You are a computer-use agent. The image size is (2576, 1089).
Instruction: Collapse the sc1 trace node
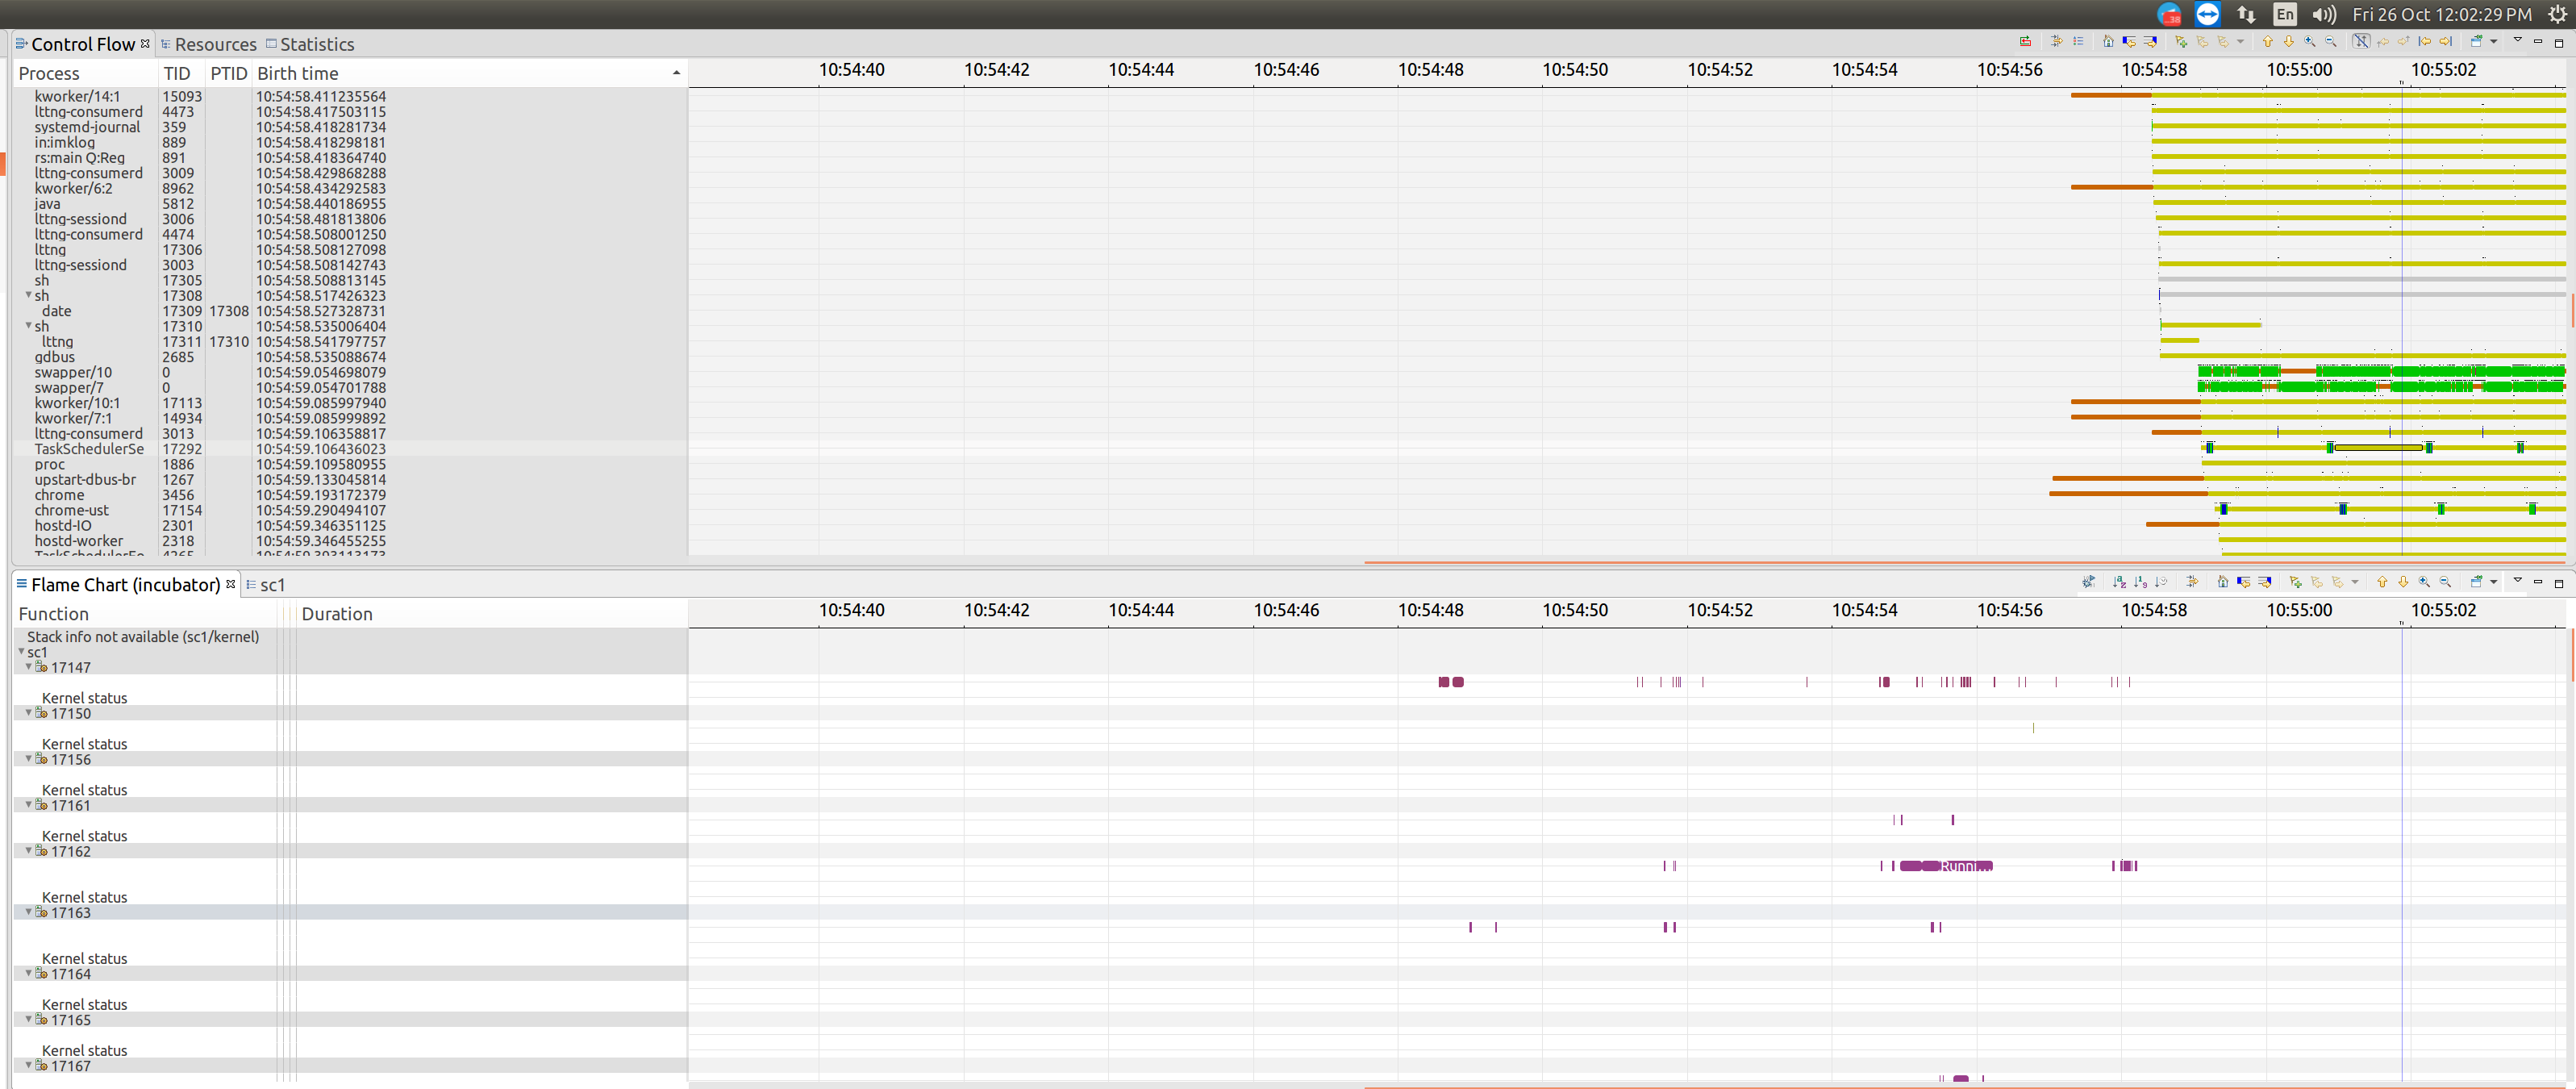pos(21,651)
